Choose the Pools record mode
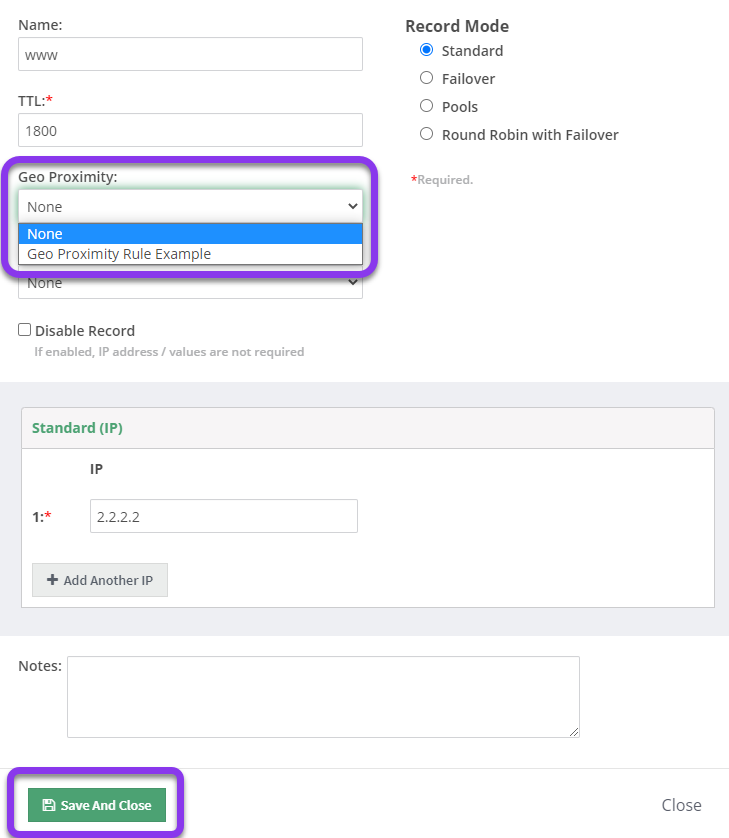The width and height of the screenshot is (729, 838). coord(426,106)
